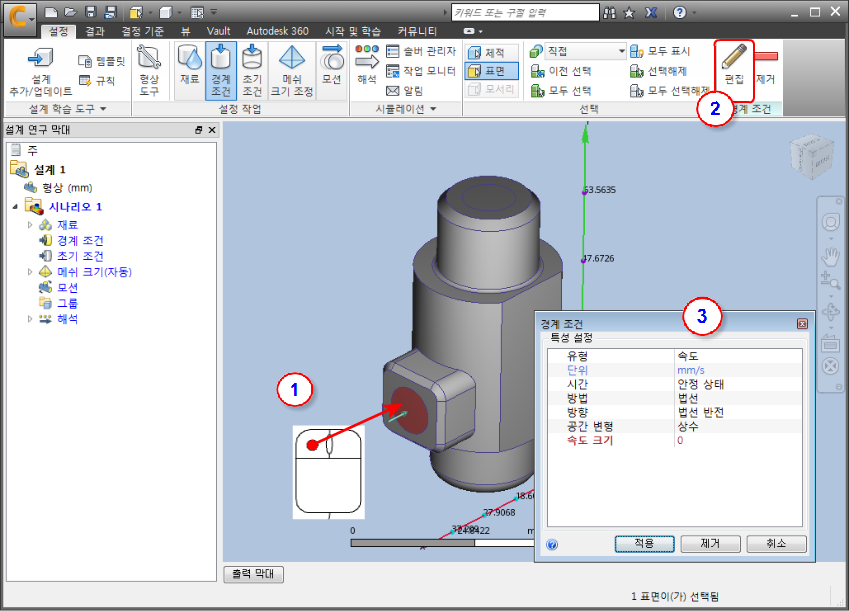The width and height of the screenshot is (849, 611).
Task: Expand the 시뮬레이션 panel dropdown
Action: coord(406,109)
